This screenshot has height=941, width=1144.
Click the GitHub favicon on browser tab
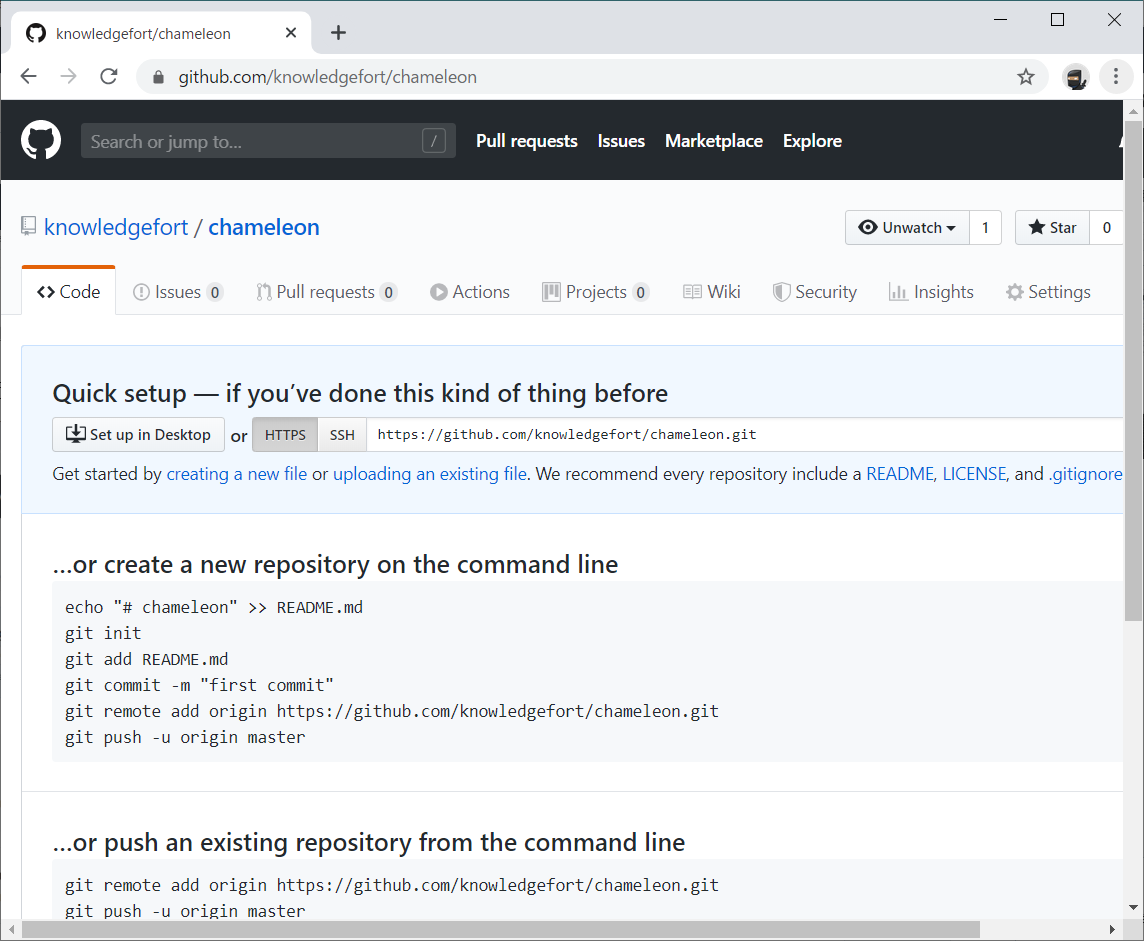click(36, 33)
